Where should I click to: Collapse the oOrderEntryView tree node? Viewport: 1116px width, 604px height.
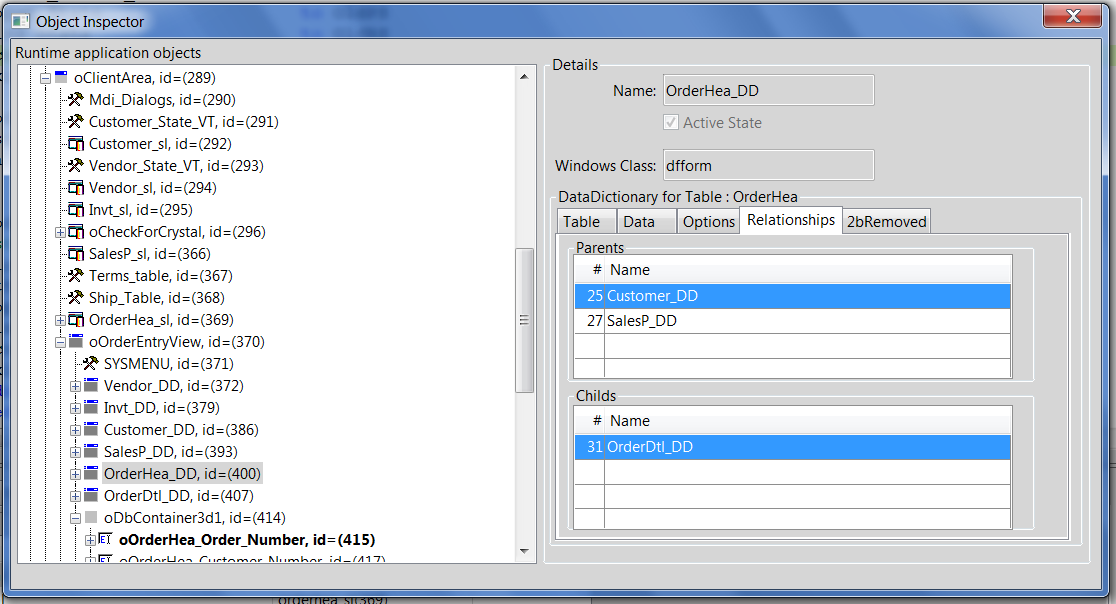point(60,342)
